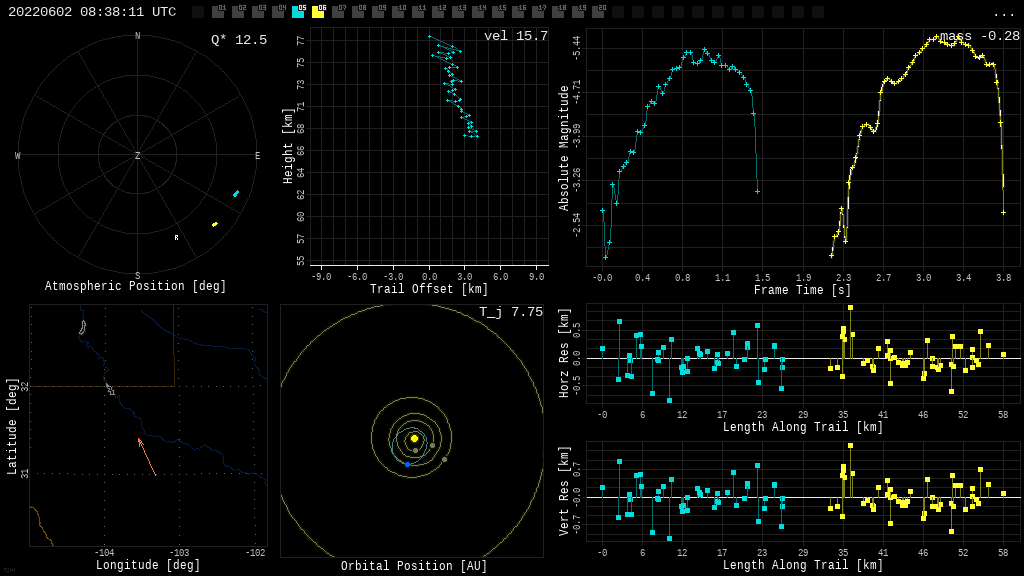Select camera 20 box in top strip
This screenshot has height=576, width=1024.
coord(598,12)
